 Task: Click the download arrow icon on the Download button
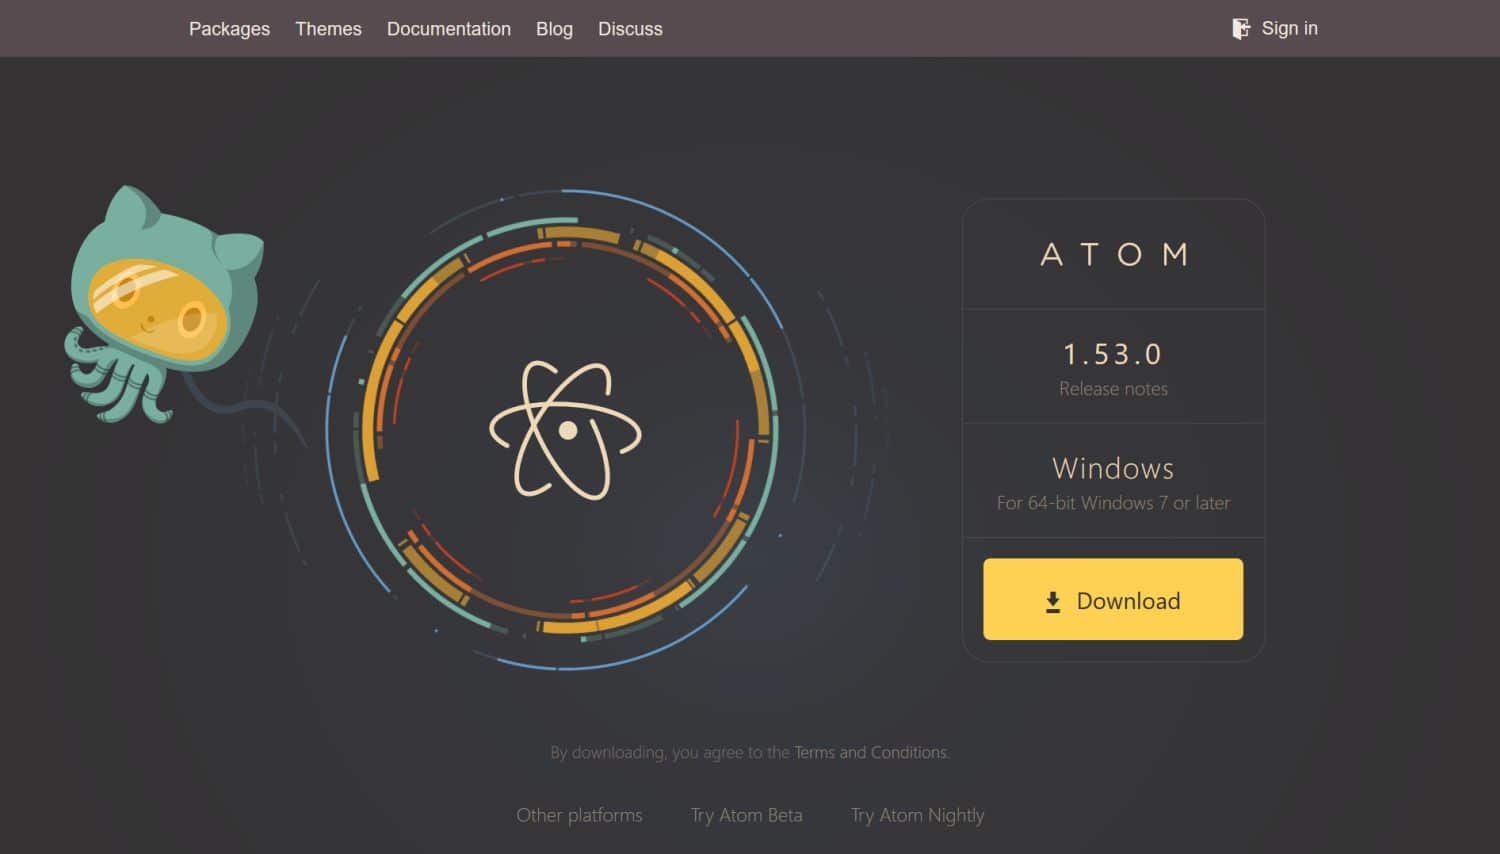1052,600
